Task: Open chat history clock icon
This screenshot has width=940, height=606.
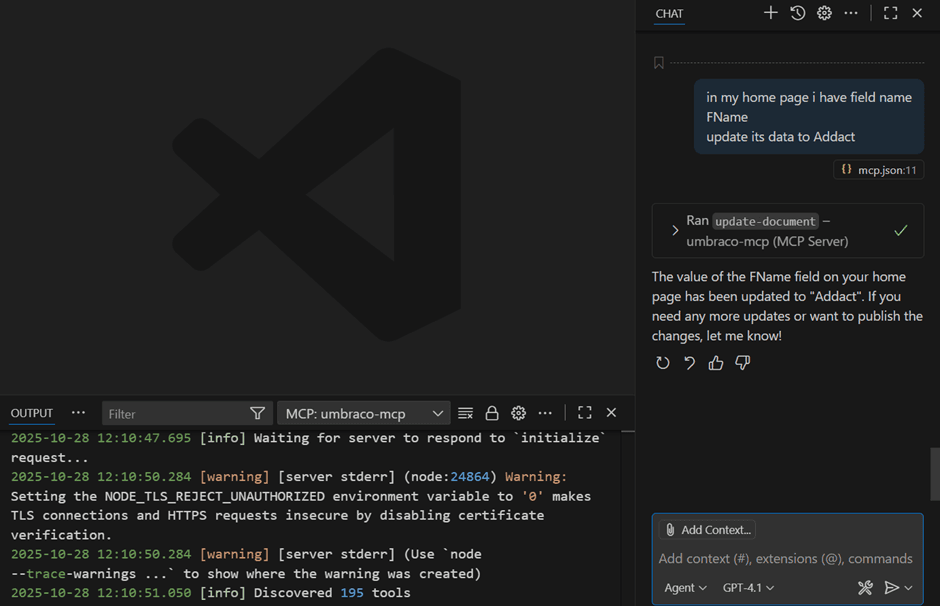Action: pos(797,13)
